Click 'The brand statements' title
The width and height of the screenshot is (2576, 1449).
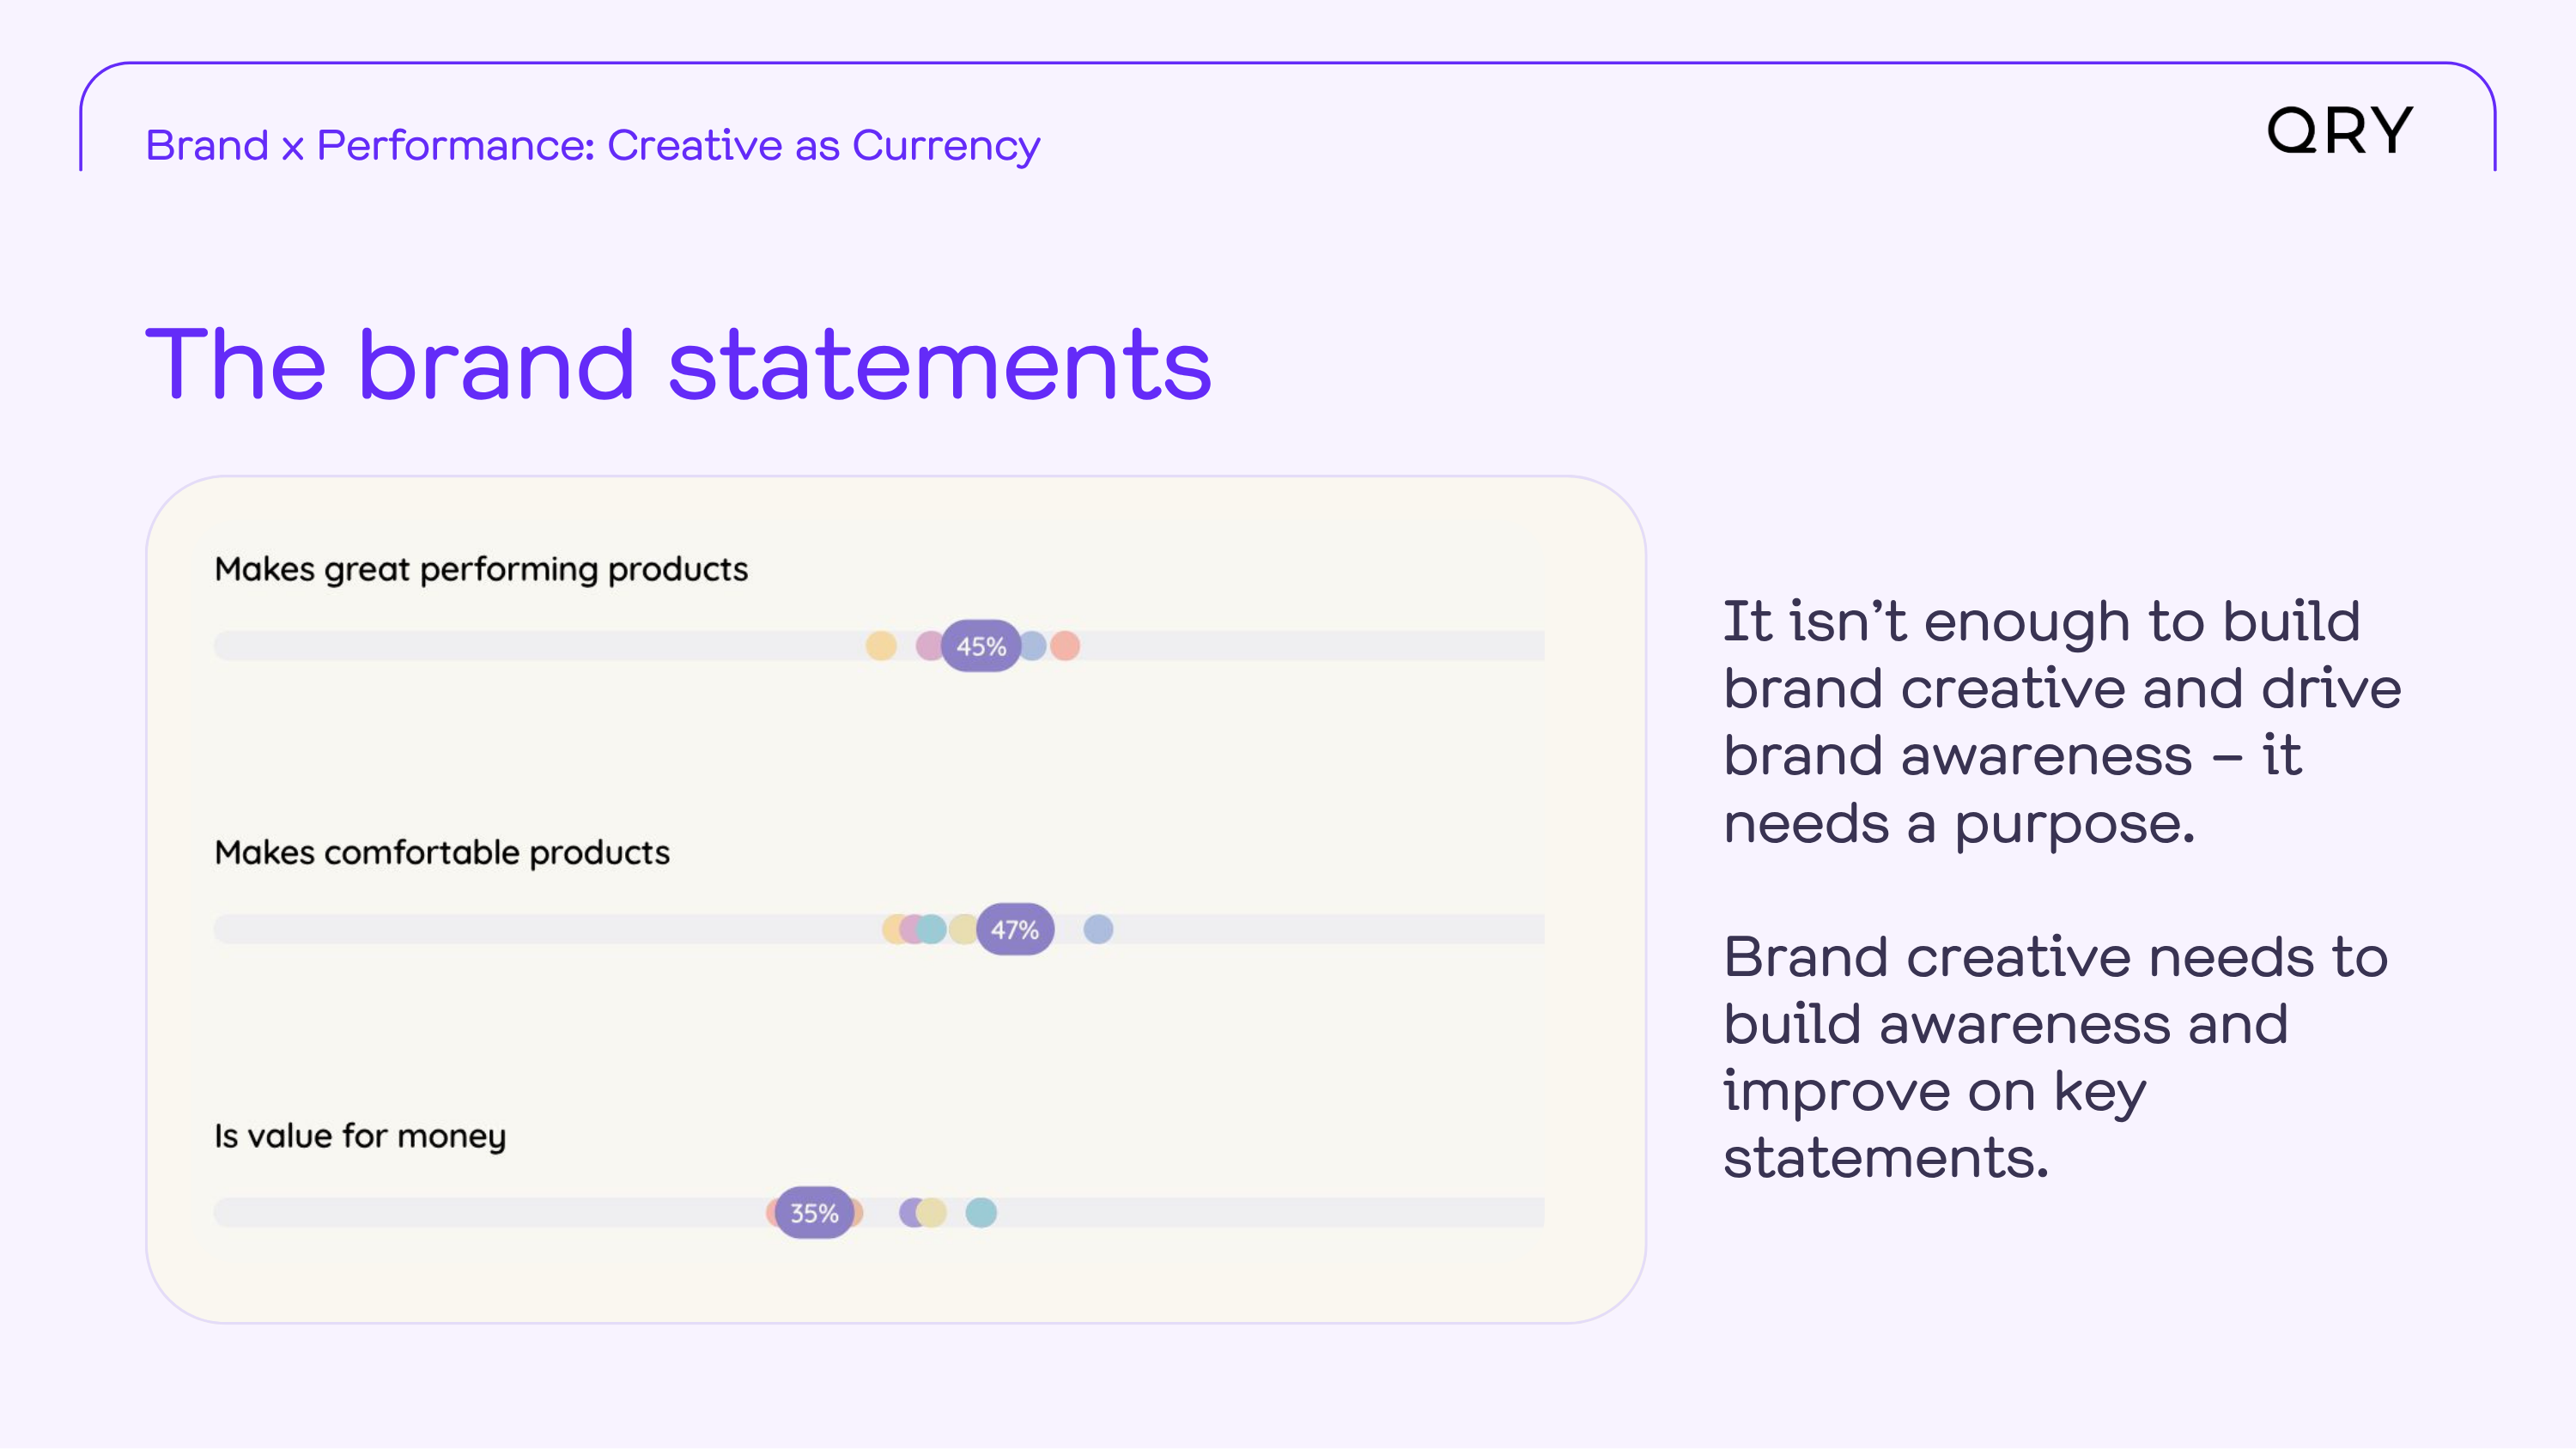[679, 365]
